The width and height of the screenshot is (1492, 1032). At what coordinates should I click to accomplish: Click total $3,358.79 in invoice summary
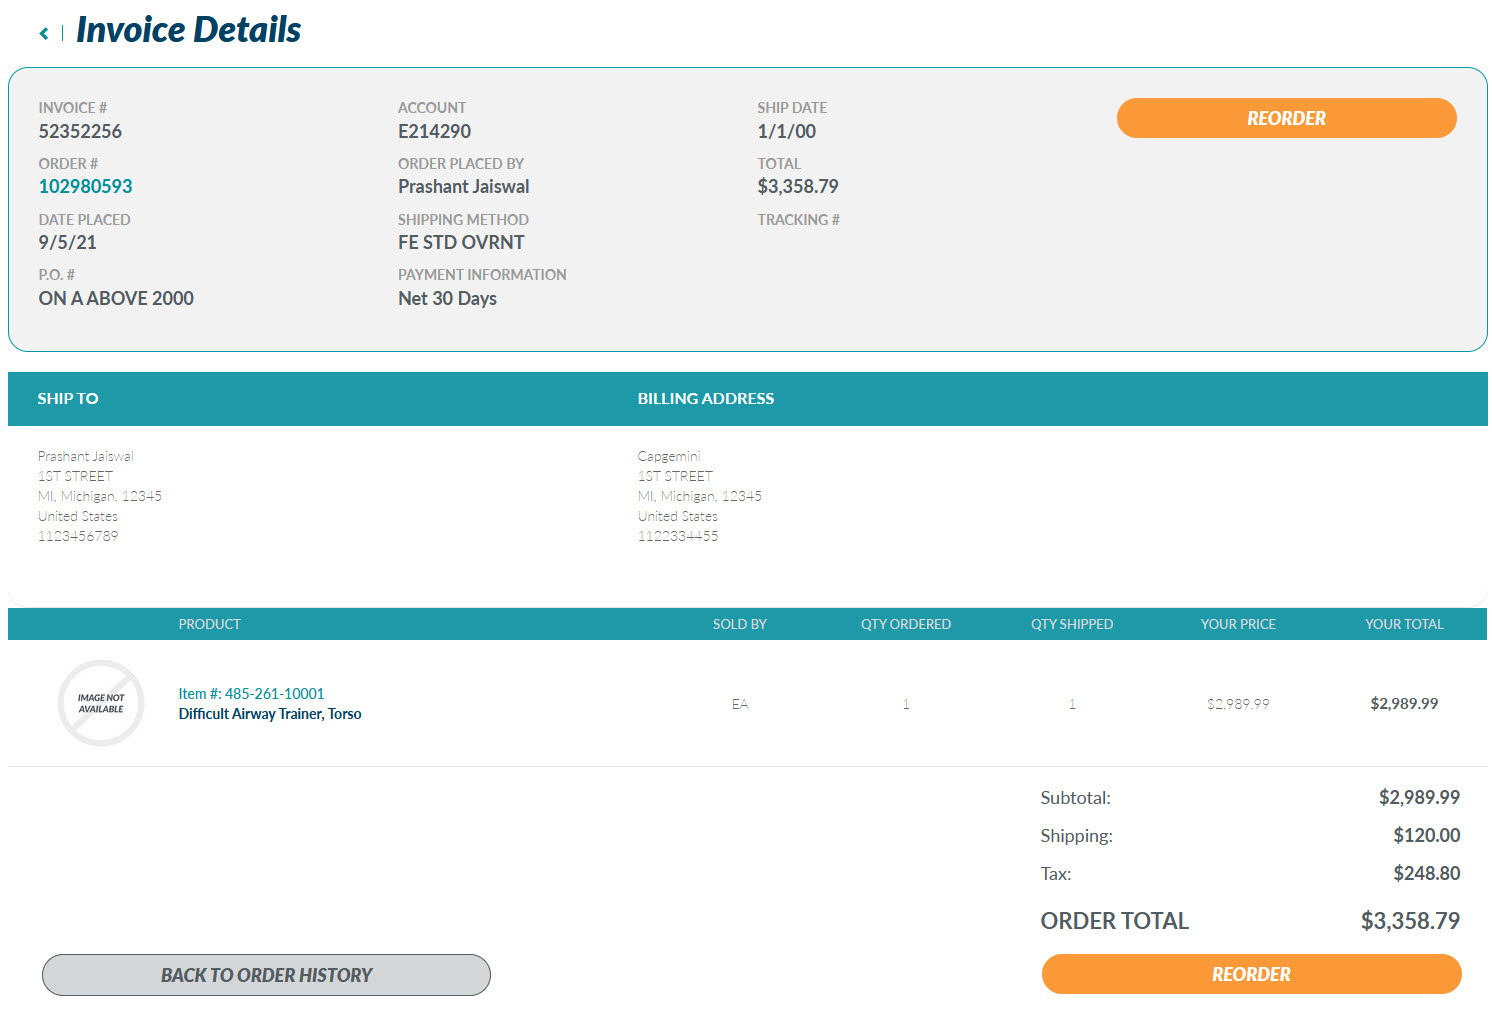798,186
